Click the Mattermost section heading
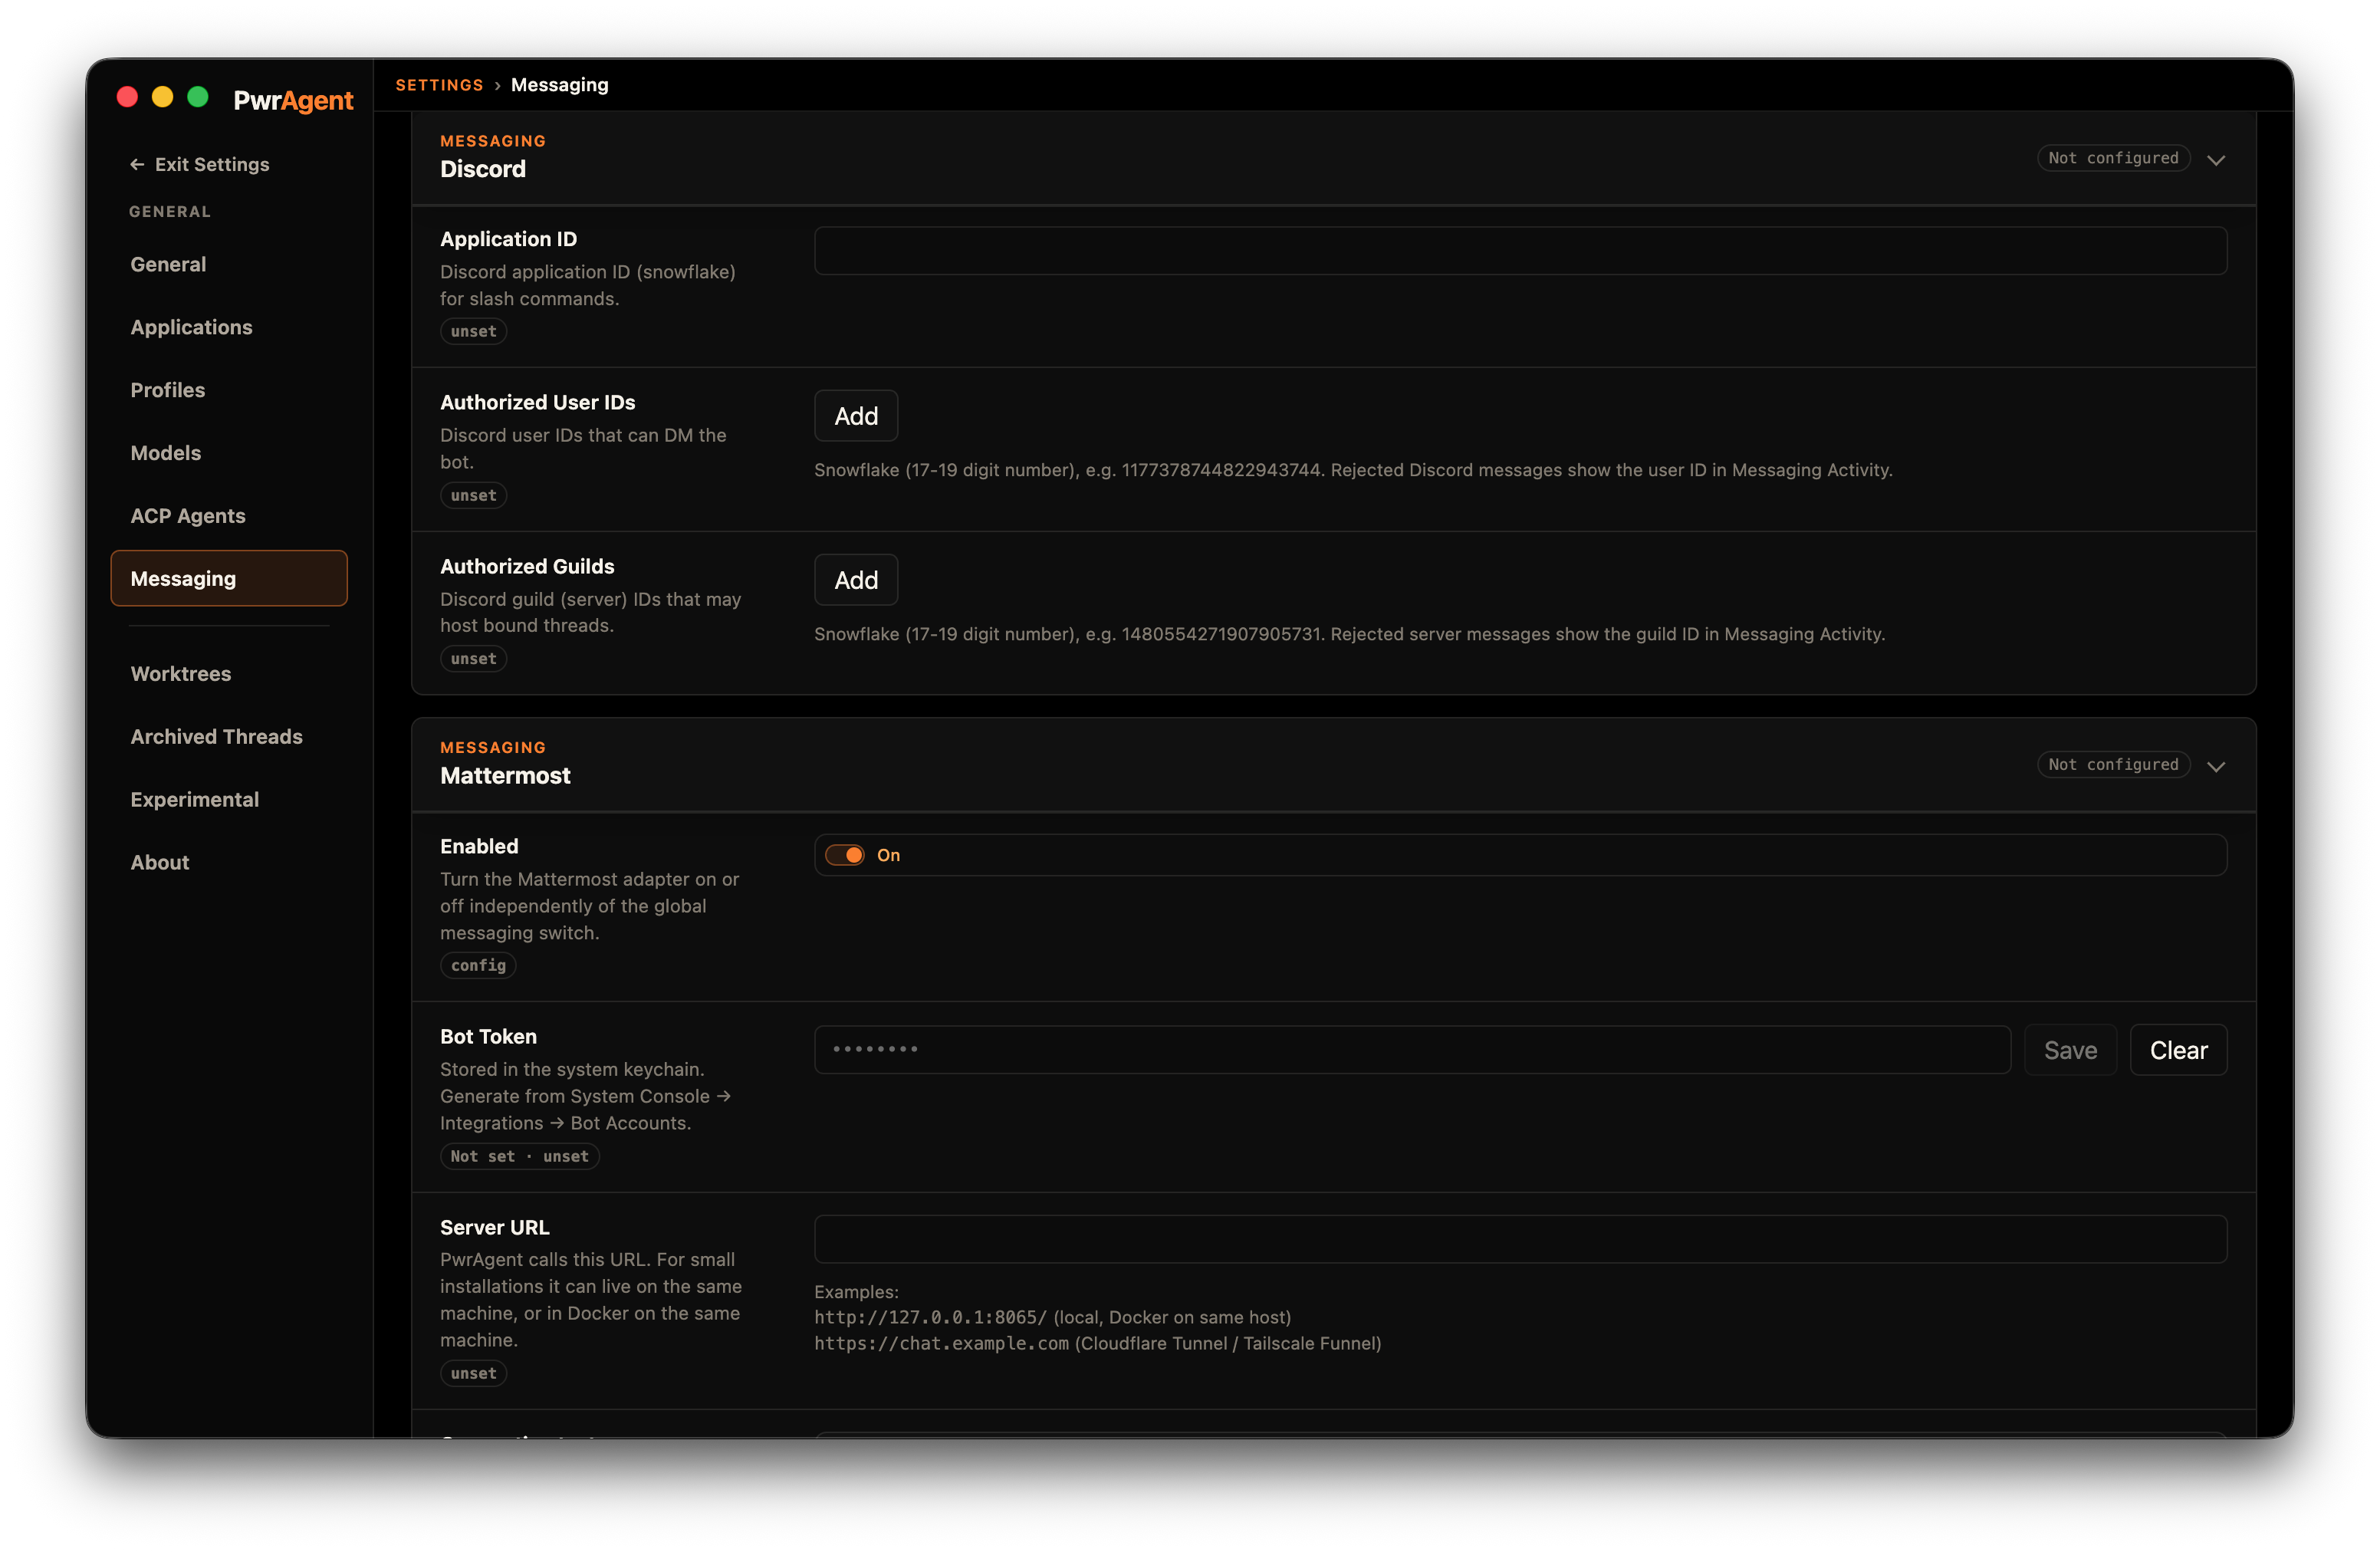This screenshot has height=1552, width=2380. click(x=505, y=776)
